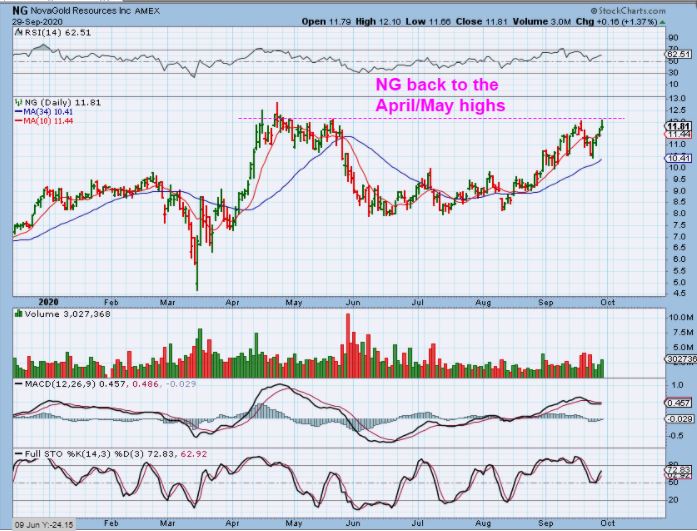Click the '20' stochastic axis label

[x=673, y=500]
